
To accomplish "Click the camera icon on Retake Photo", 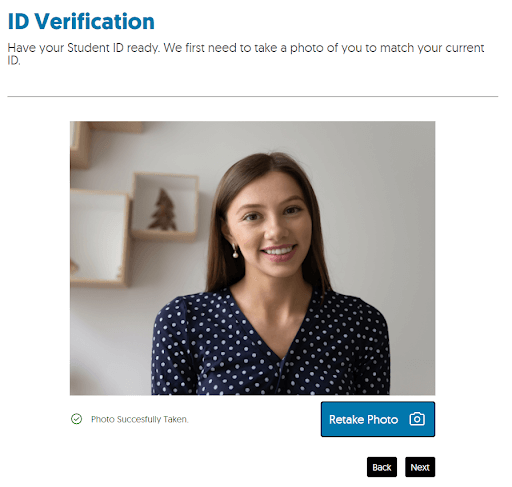I will [x=417, y=419].
